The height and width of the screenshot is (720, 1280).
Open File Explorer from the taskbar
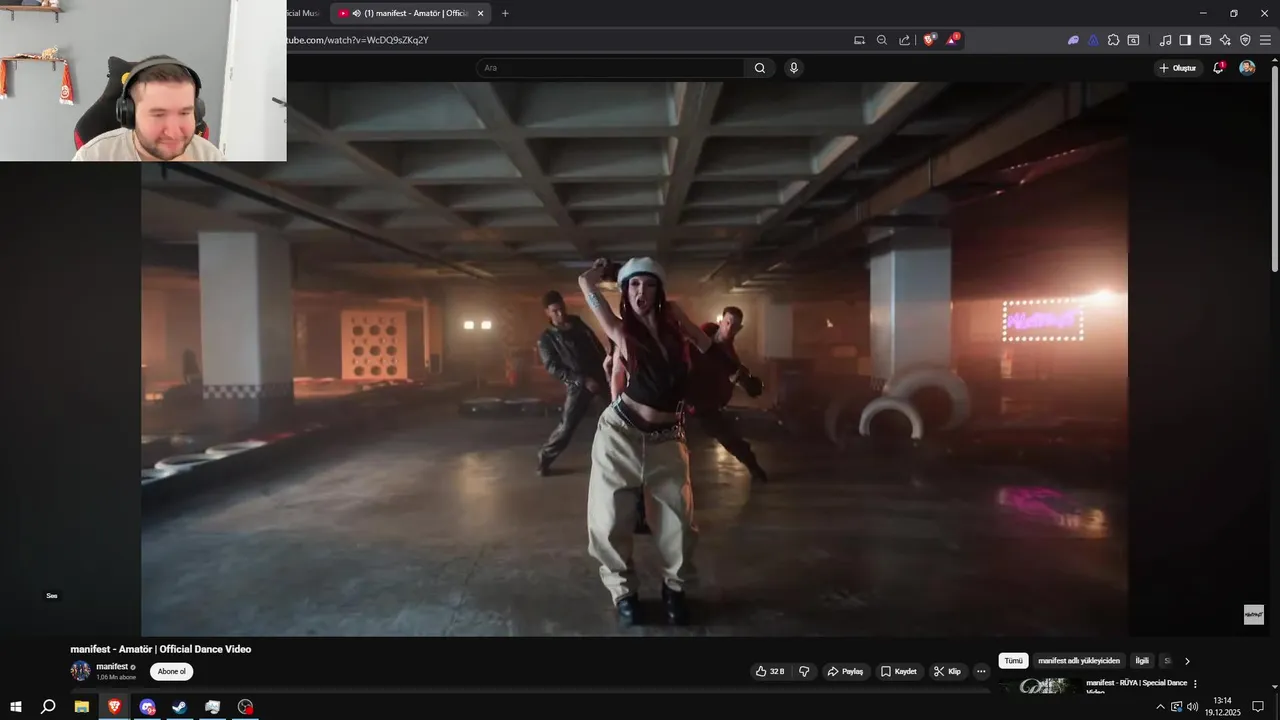click(x=82, y=707)
